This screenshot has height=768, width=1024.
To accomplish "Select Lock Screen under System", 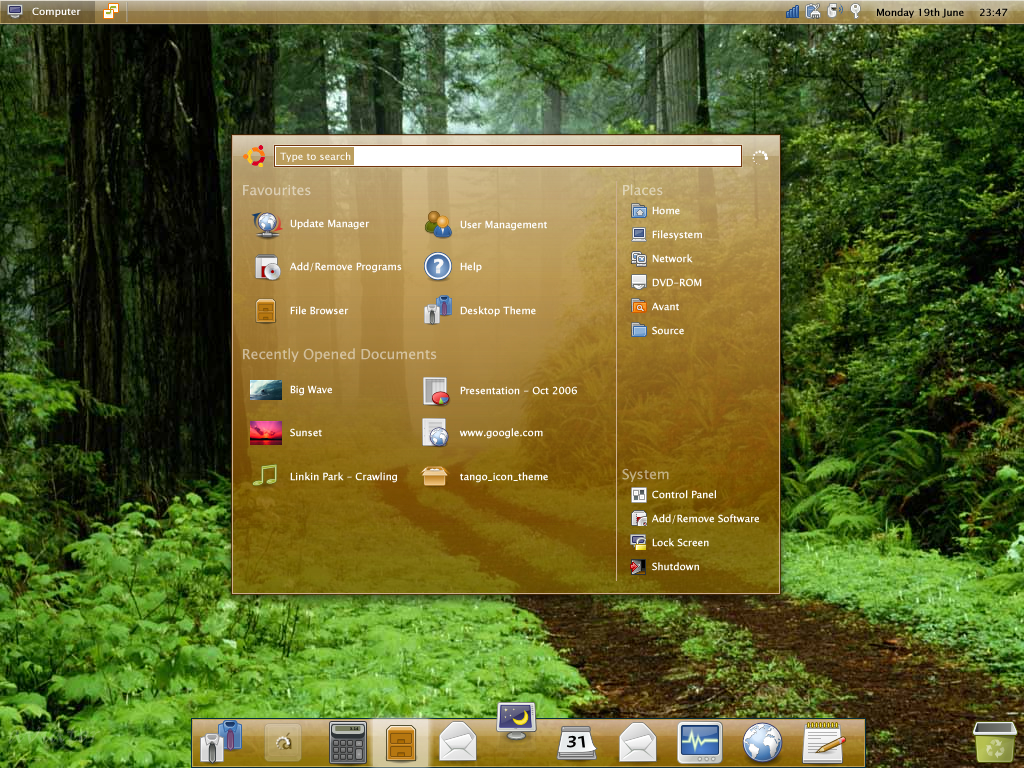I will pyautogui.click(x=669, y=543).
